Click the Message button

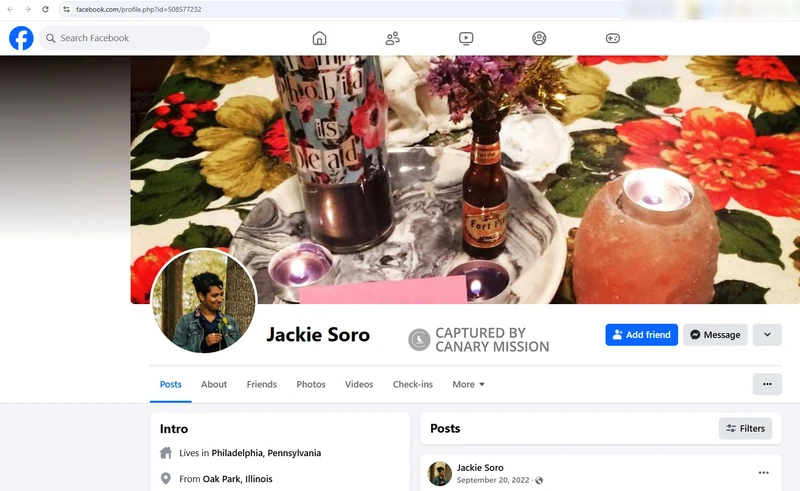[715, 335]
